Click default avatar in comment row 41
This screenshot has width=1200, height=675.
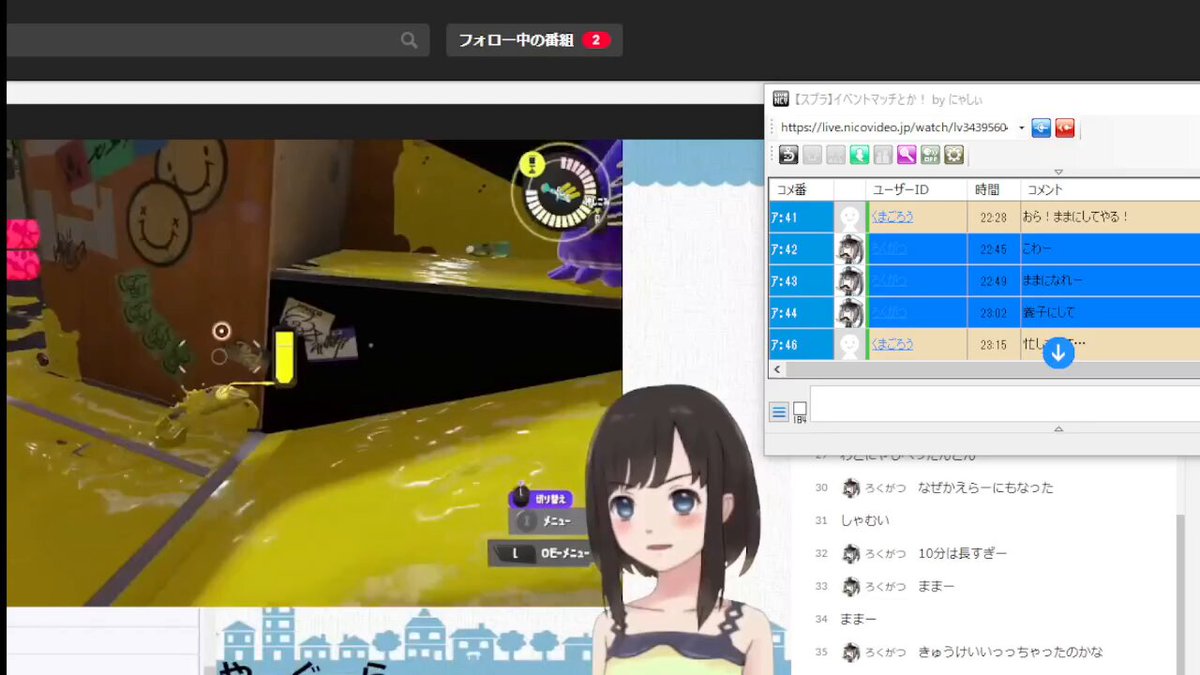pyautogui.click(x=850, y=216)
